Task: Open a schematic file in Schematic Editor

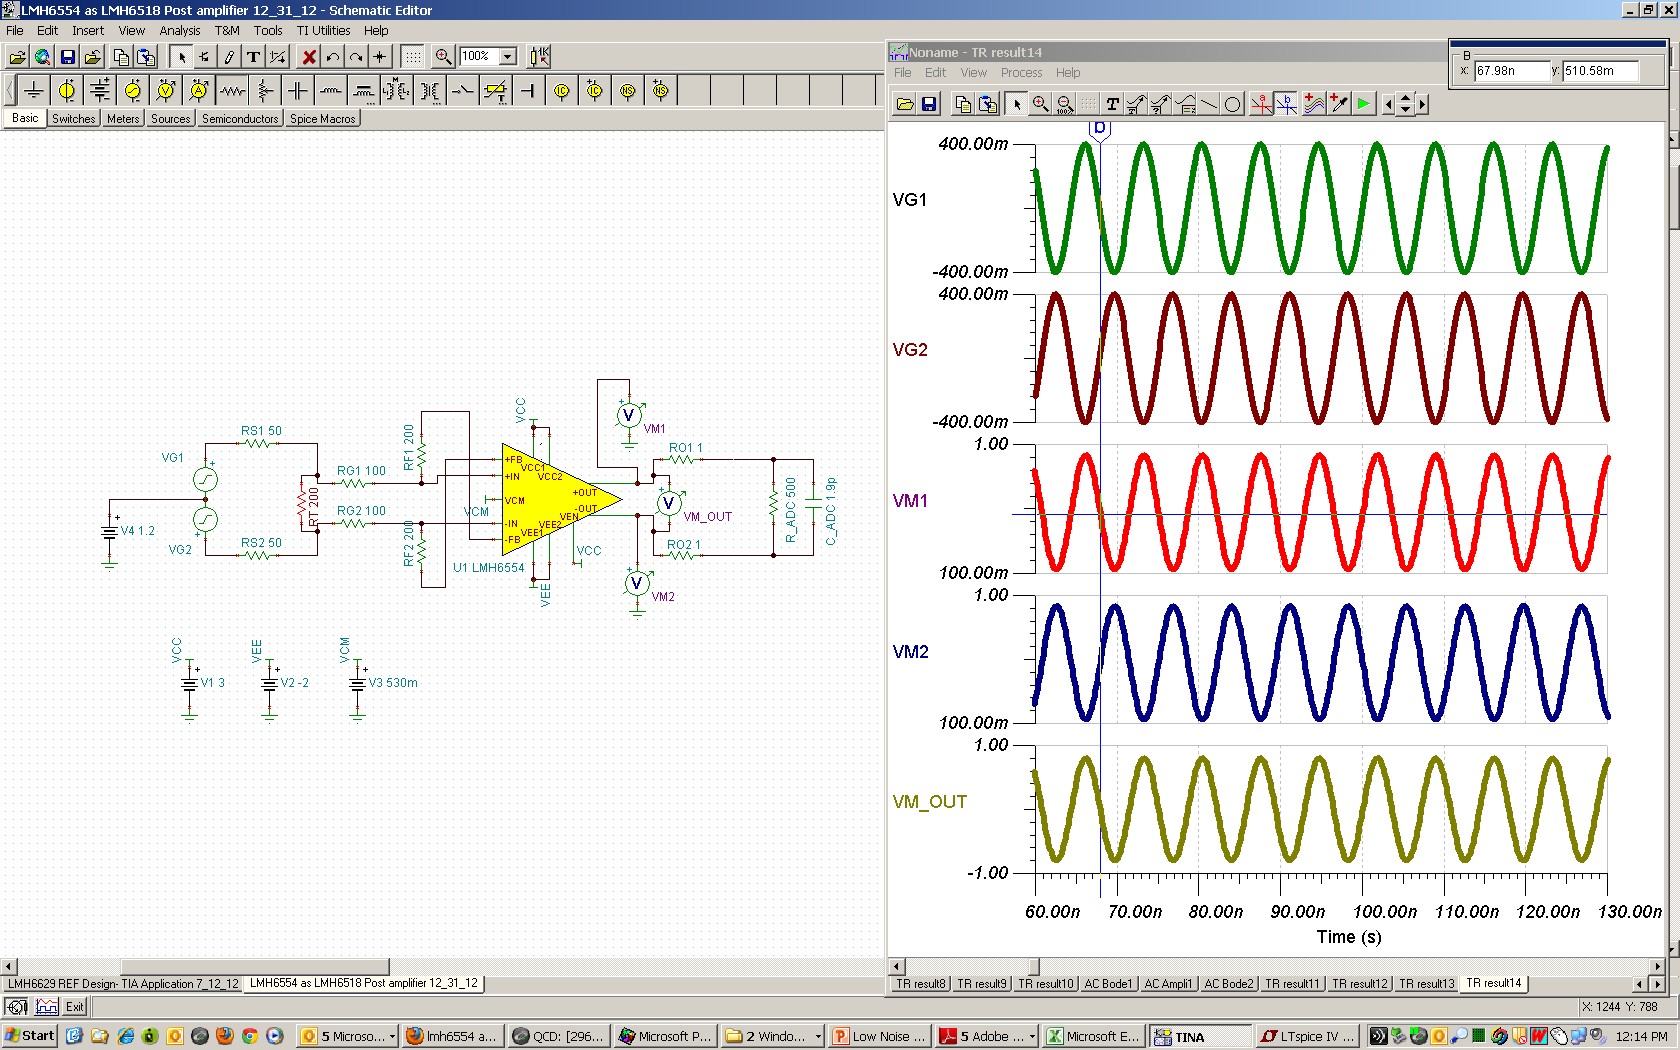Action: tap(17, 57)
